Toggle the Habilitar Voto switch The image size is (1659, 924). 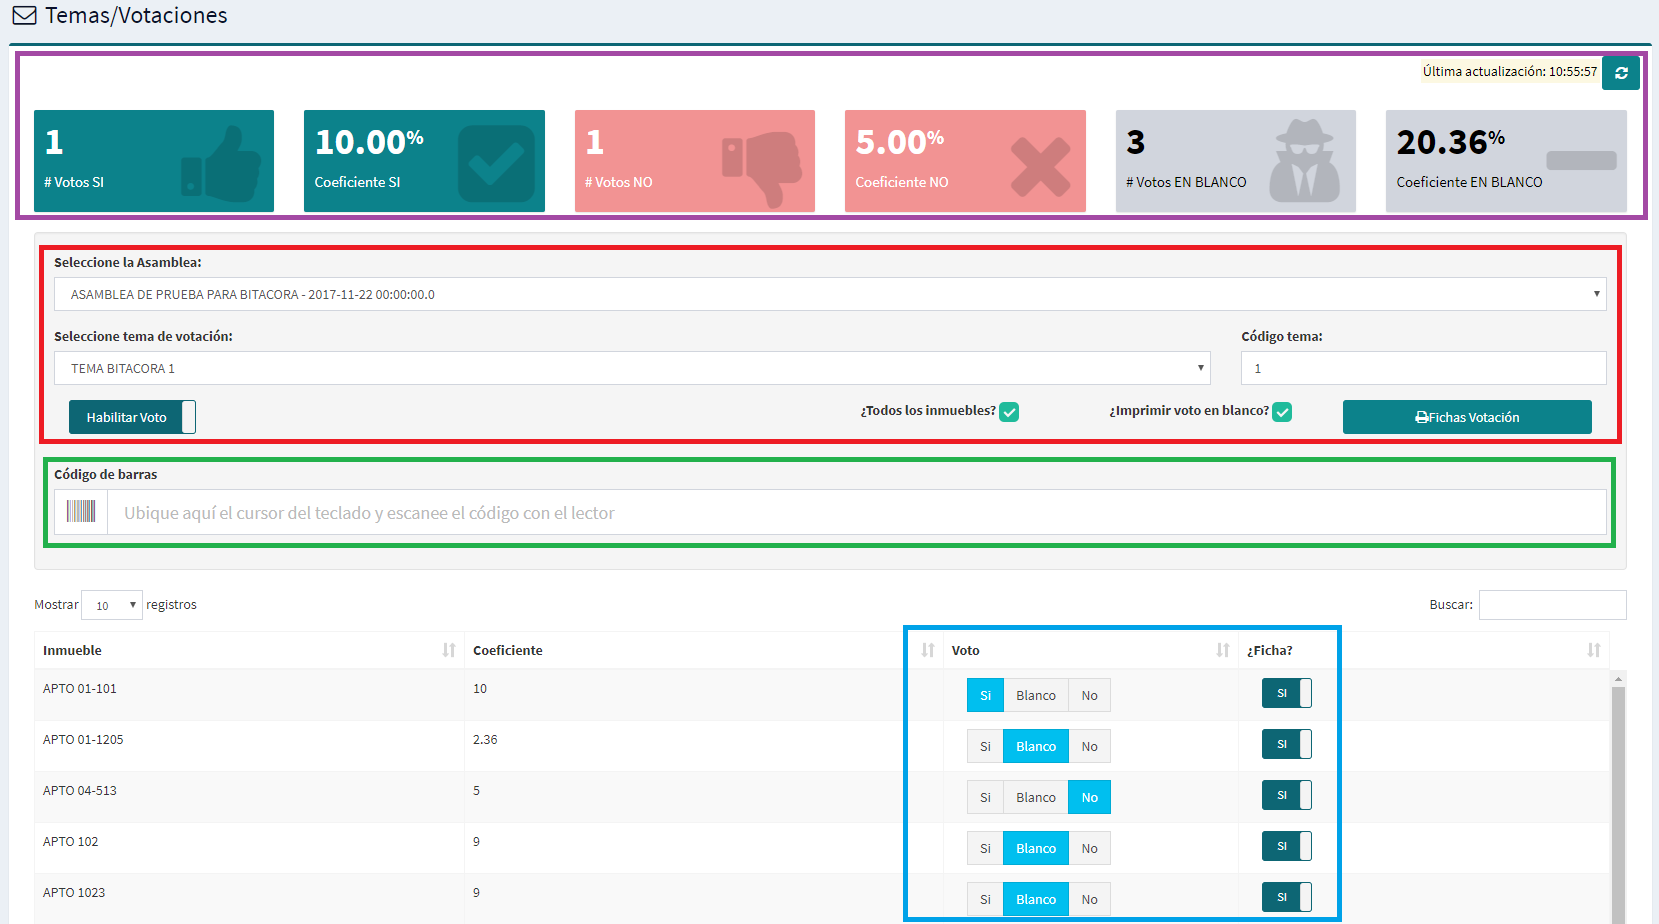click(x=132, y=417)
